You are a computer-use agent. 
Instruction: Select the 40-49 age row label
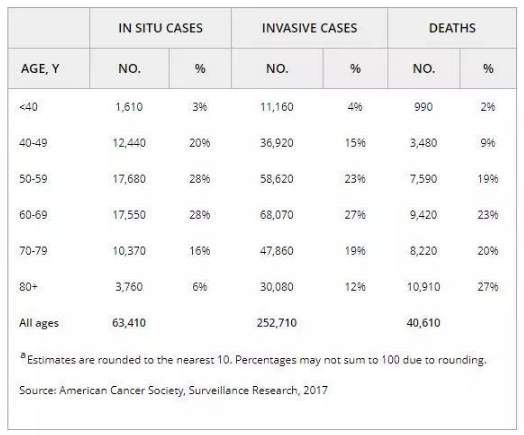(x=33, y=143)
